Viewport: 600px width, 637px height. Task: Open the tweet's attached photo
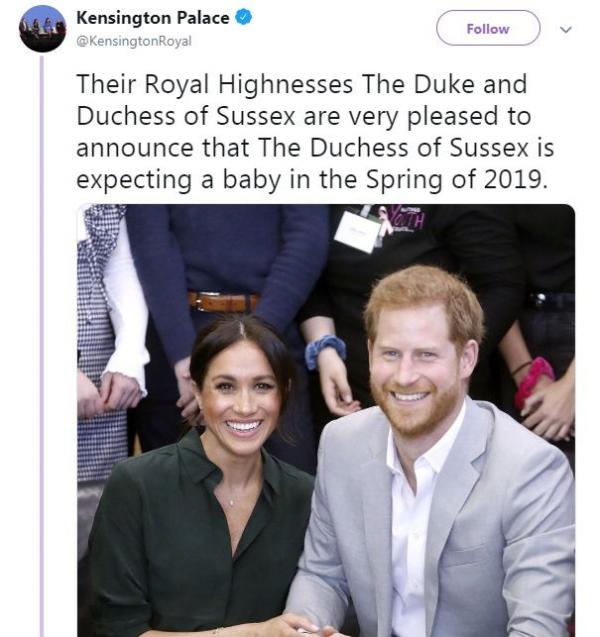pos(326,420)
